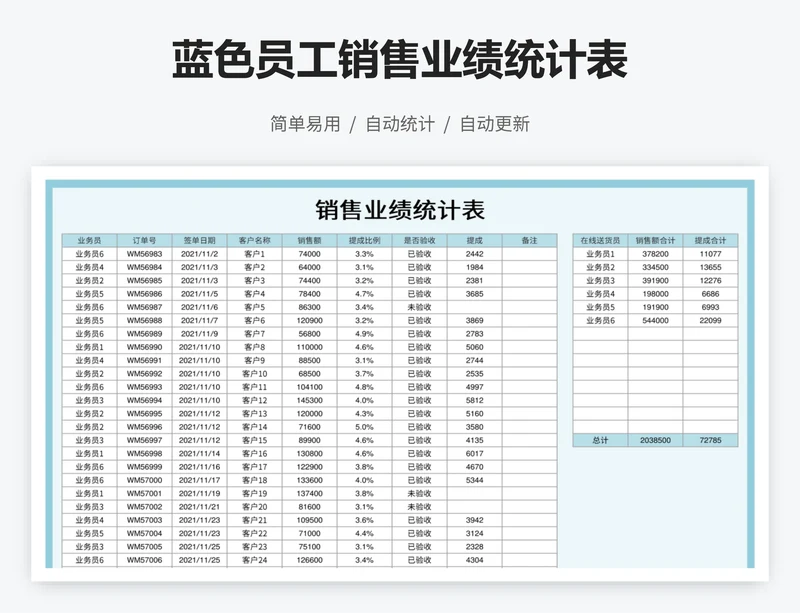This screenshot has height=613, width=800.
Task: Select commission cell 4304
Action: [474, 560]
